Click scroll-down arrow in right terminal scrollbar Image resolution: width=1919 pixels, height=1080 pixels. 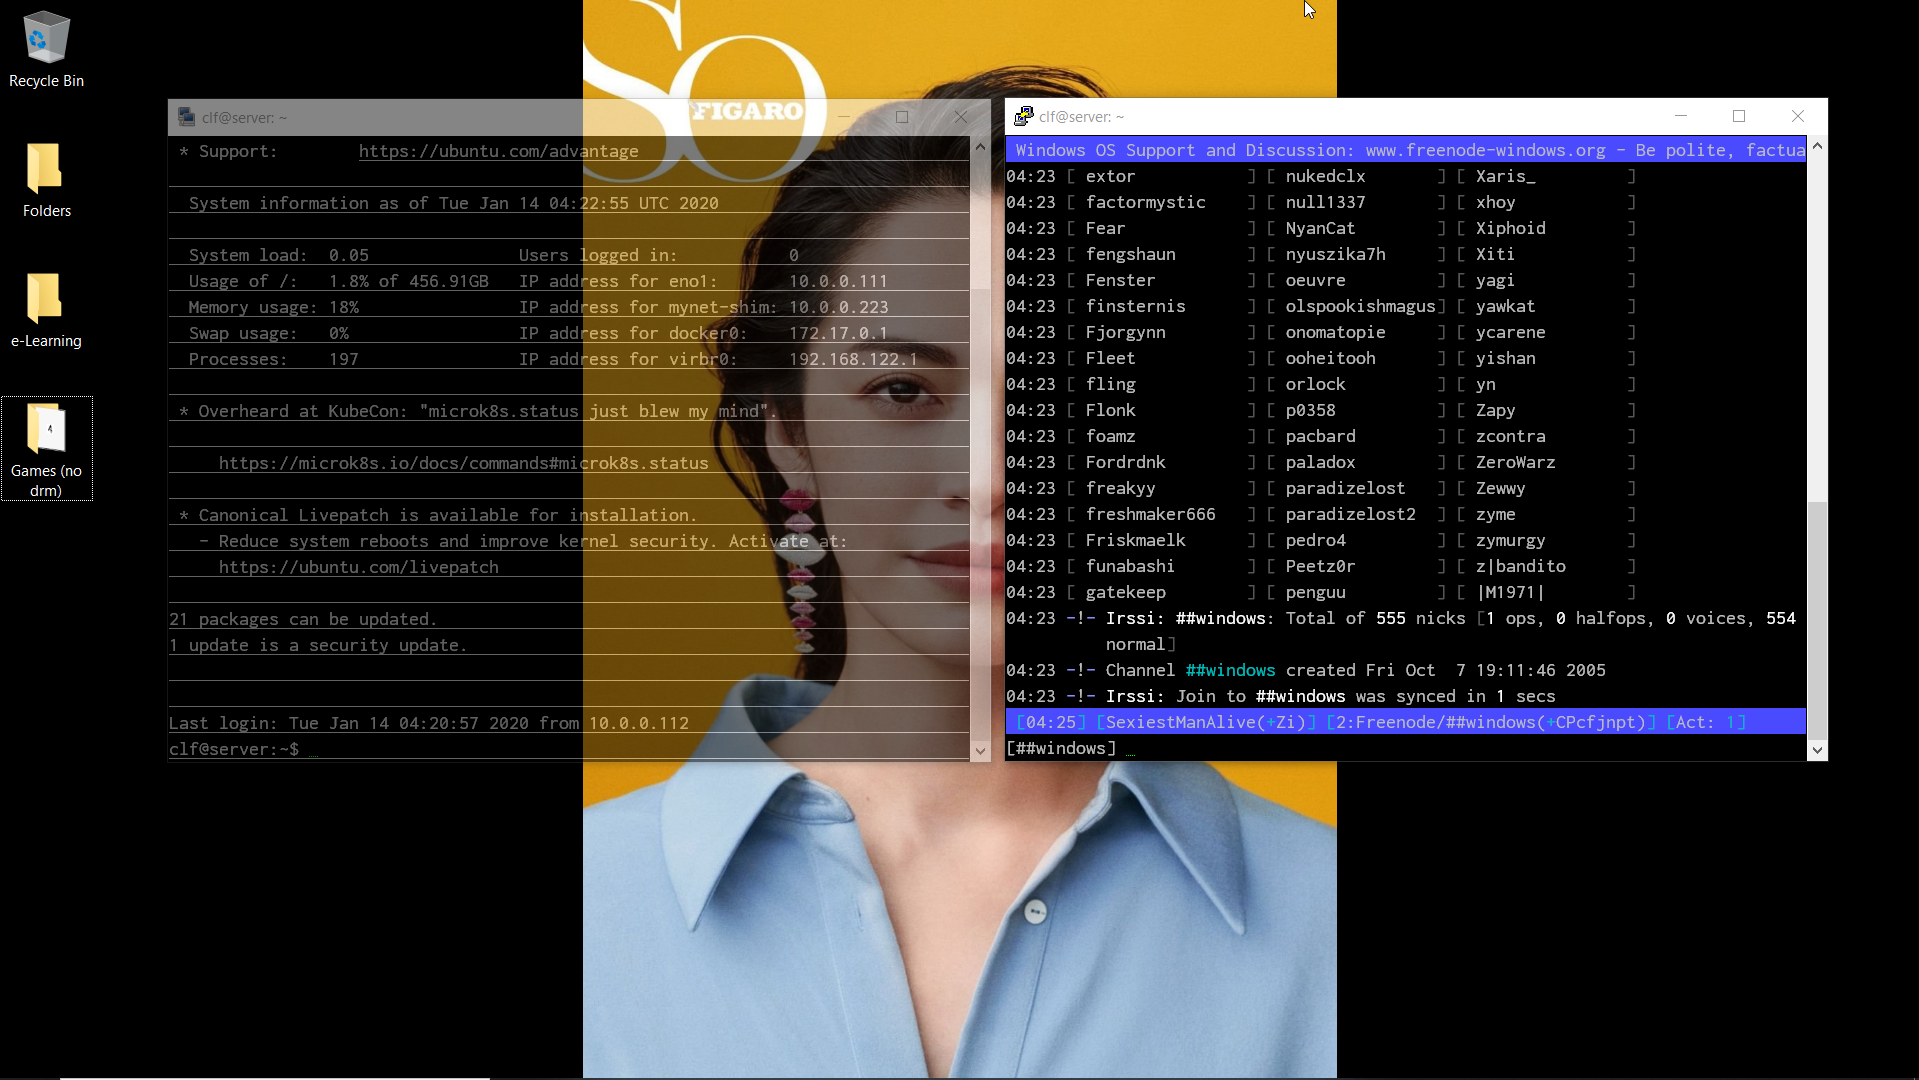[x=1817, y=750]
